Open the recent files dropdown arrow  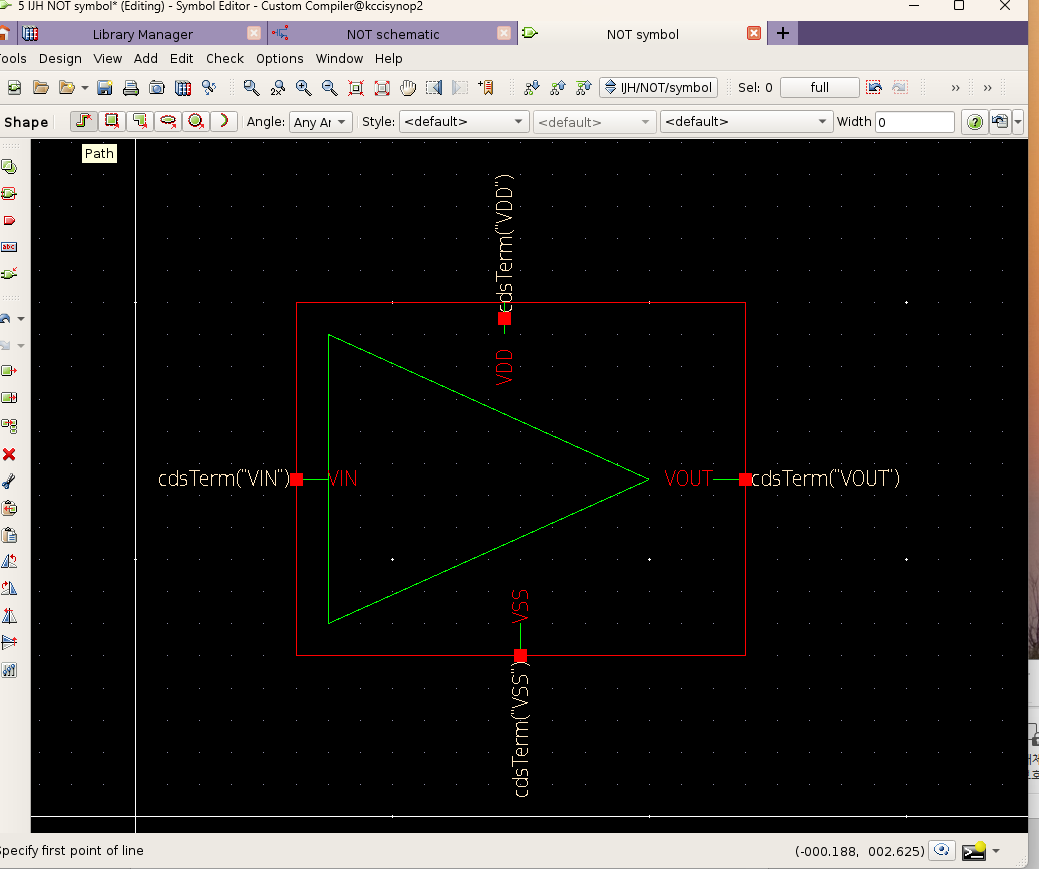pos(84,87)
